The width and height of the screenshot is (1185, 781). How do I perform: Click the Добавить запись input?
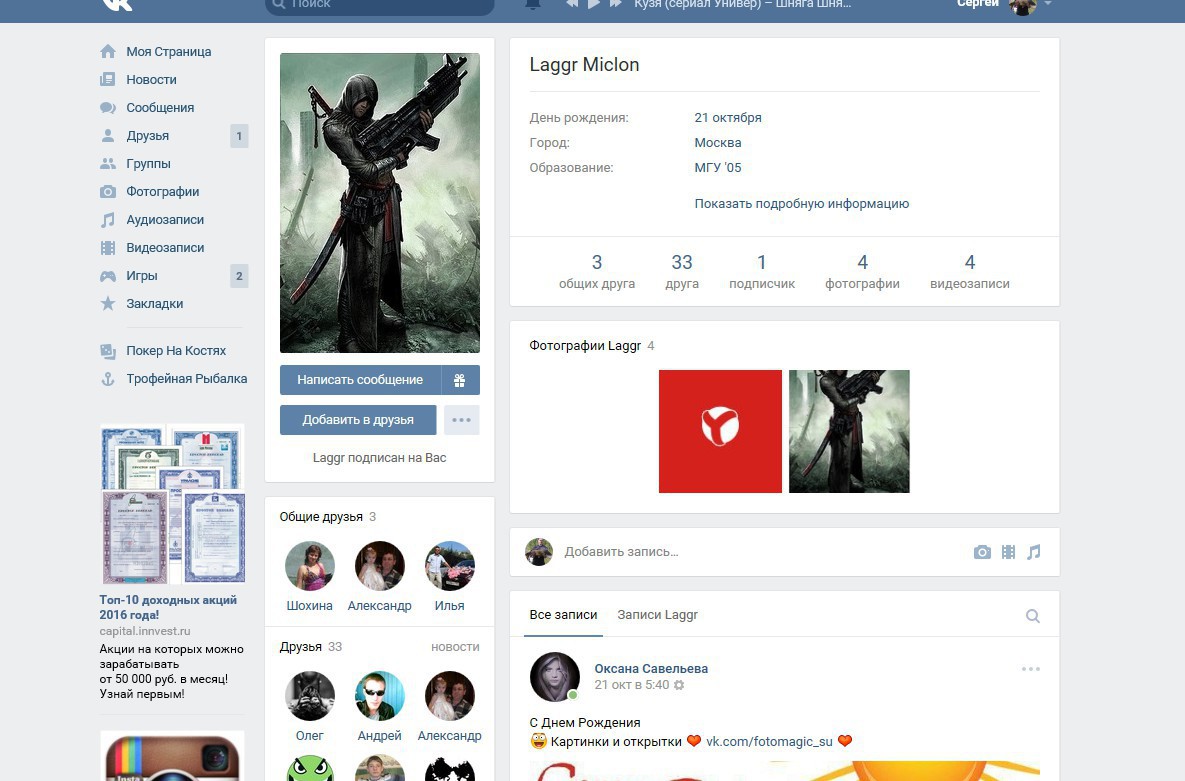click(763, 552)
